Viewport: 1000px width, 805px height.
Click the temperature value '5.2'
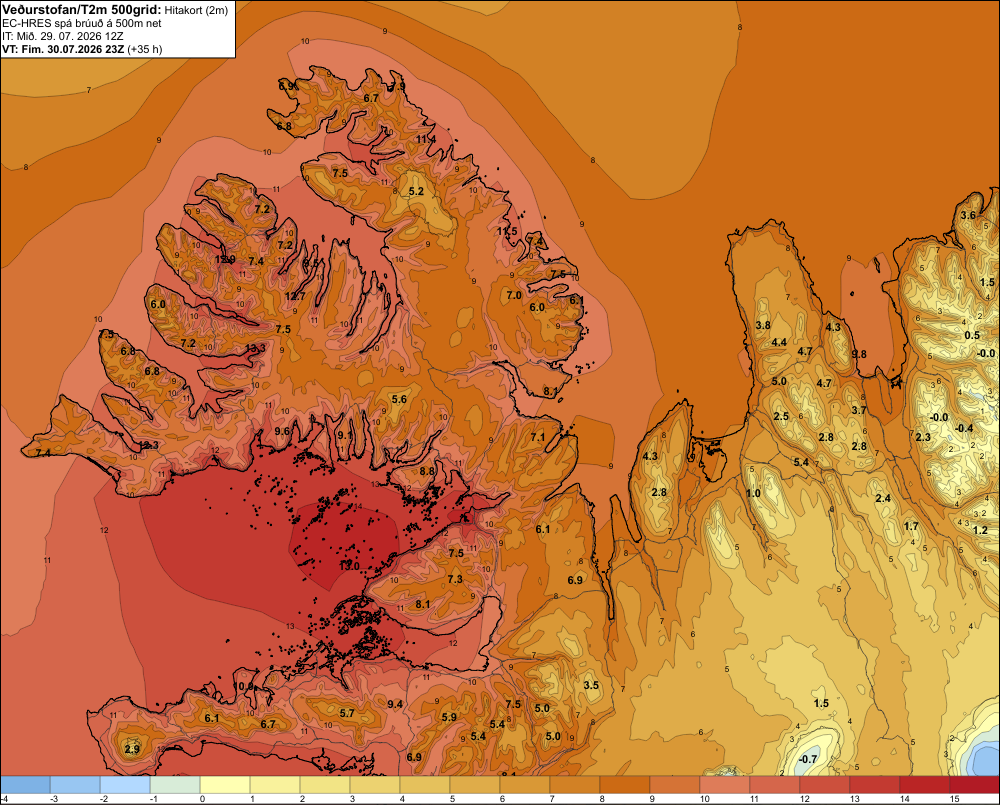pyautogui.click(x=416, y=191)
